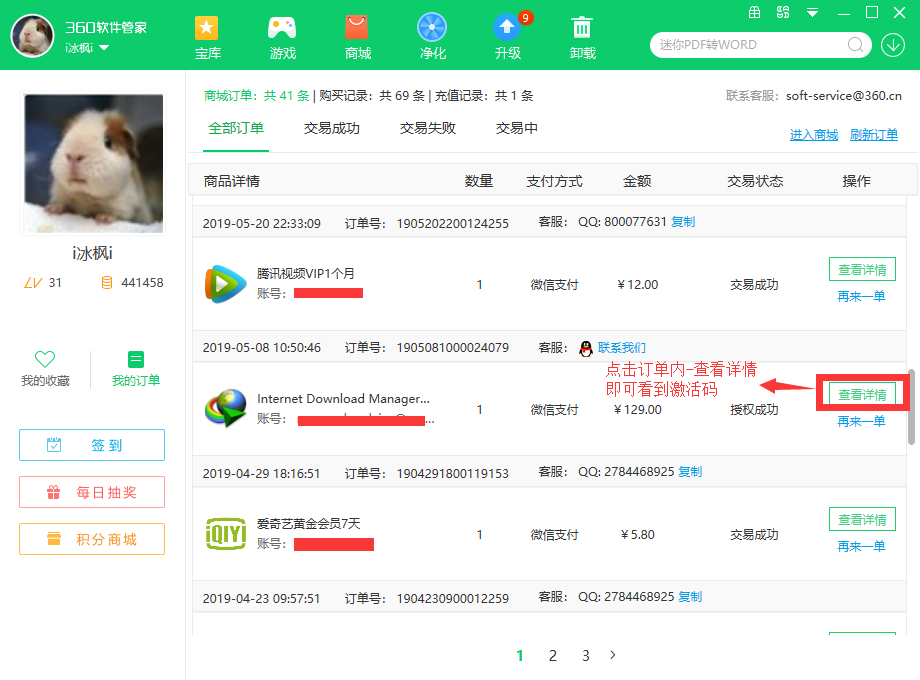Click the LV 31 level badge
Image resolution: width=920 pixels, height=680 pixels.
(x=42, y=283)
